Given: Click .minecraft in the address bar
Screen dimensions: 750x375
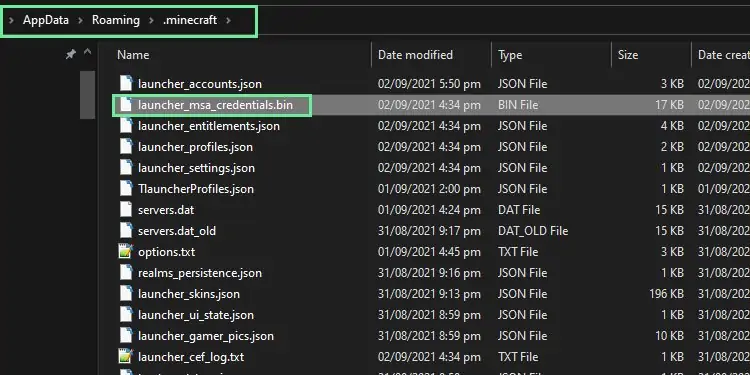Looking at the screenshot, I should pyautogui.click(x=190, y=20).
